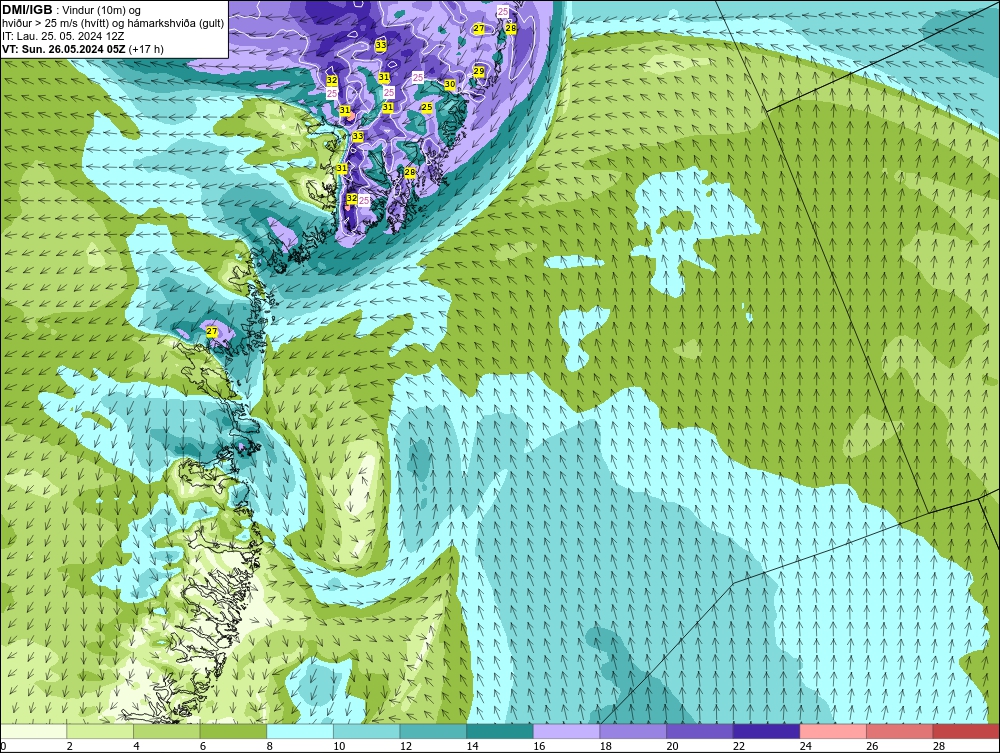The width and height of the screenshot is (1000, 753).
Task: Click the 'IT: Lau. 25. 05. 2024 12Z' line
Action: click(x=62, y=36)
